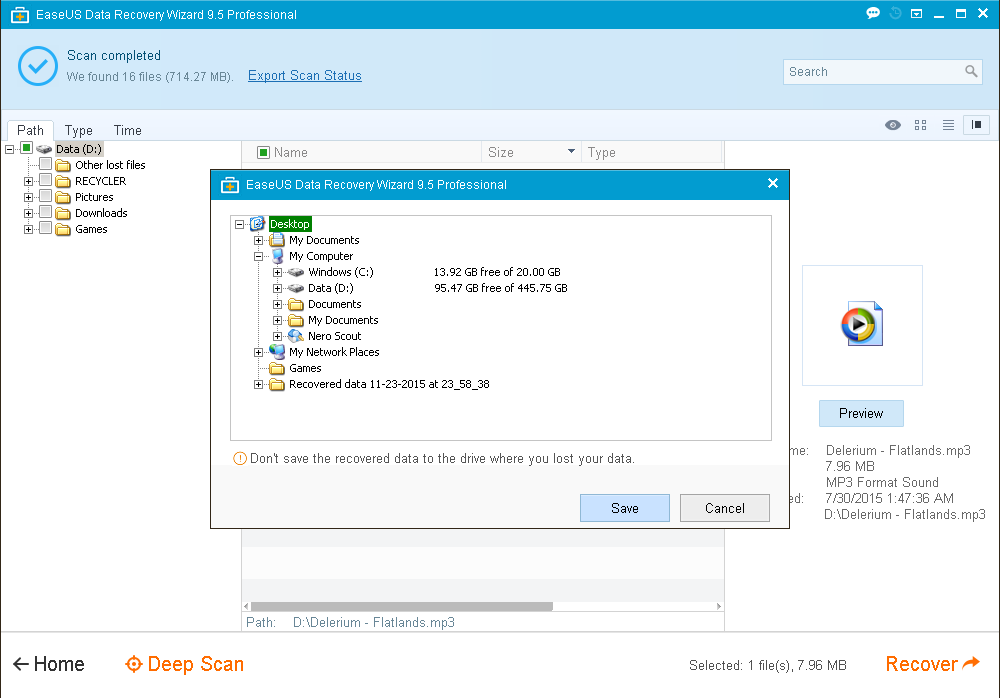Click the Nero Scout icon

pyautogui.click(x=295, y=336)
